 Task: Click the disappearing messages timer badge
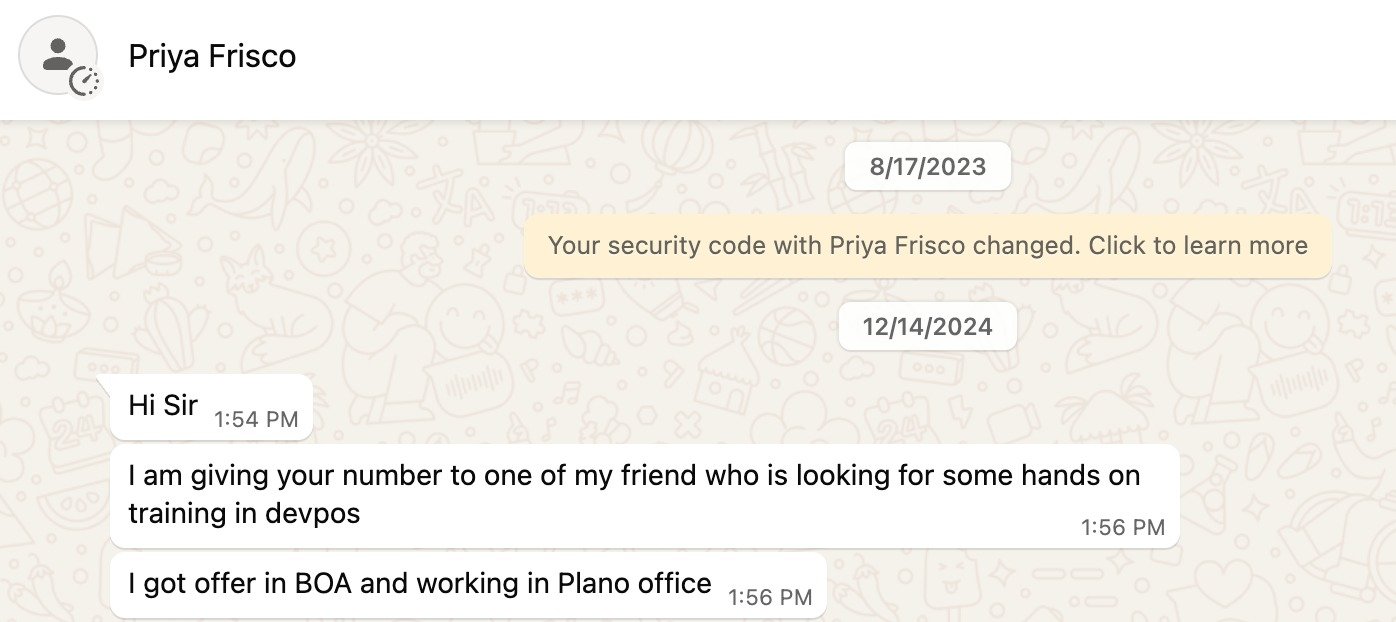pyautogui.click(x=84, y=80)
